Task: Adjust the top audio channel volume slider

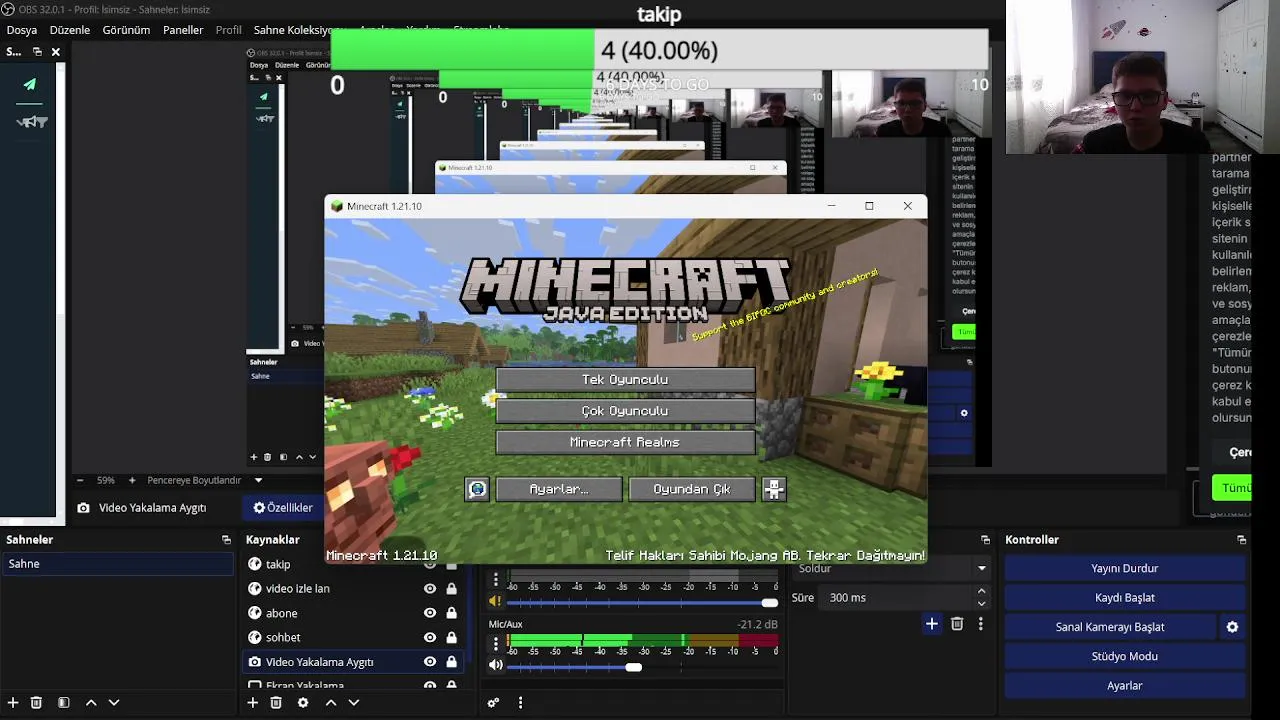Action: tap(642, 603)
